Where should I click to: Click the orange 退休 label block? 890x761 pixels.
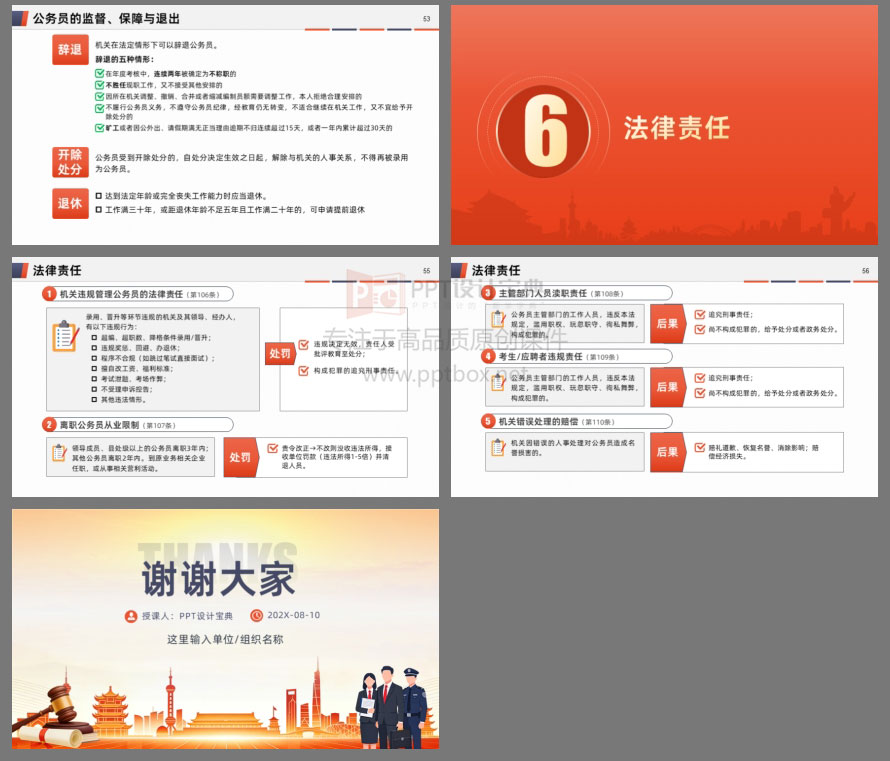tap(69, 203)
